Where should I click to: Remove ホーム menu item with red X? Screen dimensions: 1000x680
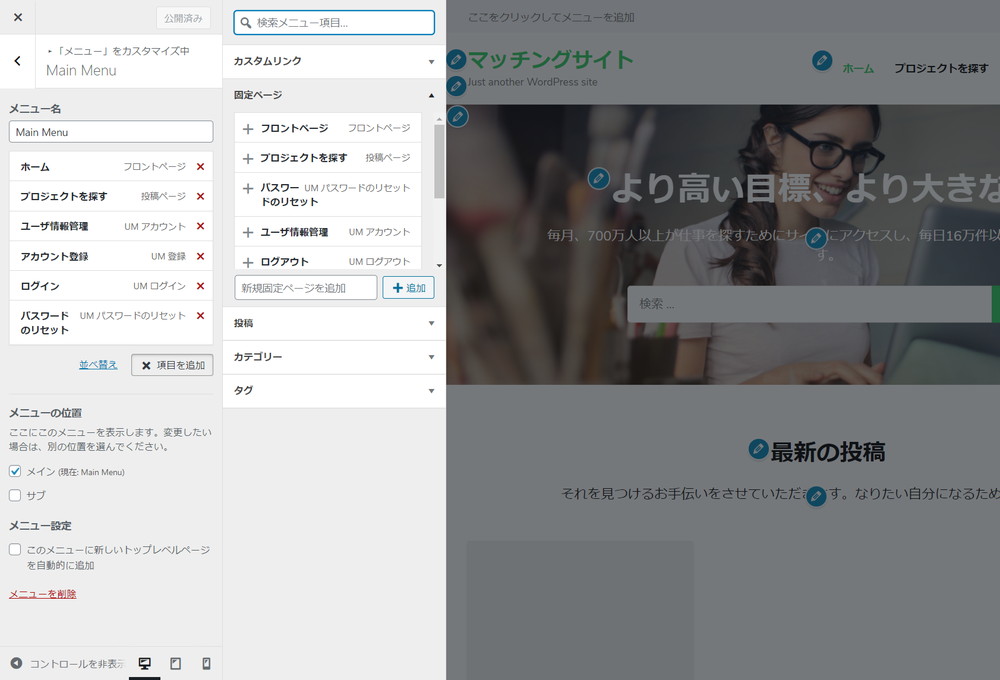(200, 166)
